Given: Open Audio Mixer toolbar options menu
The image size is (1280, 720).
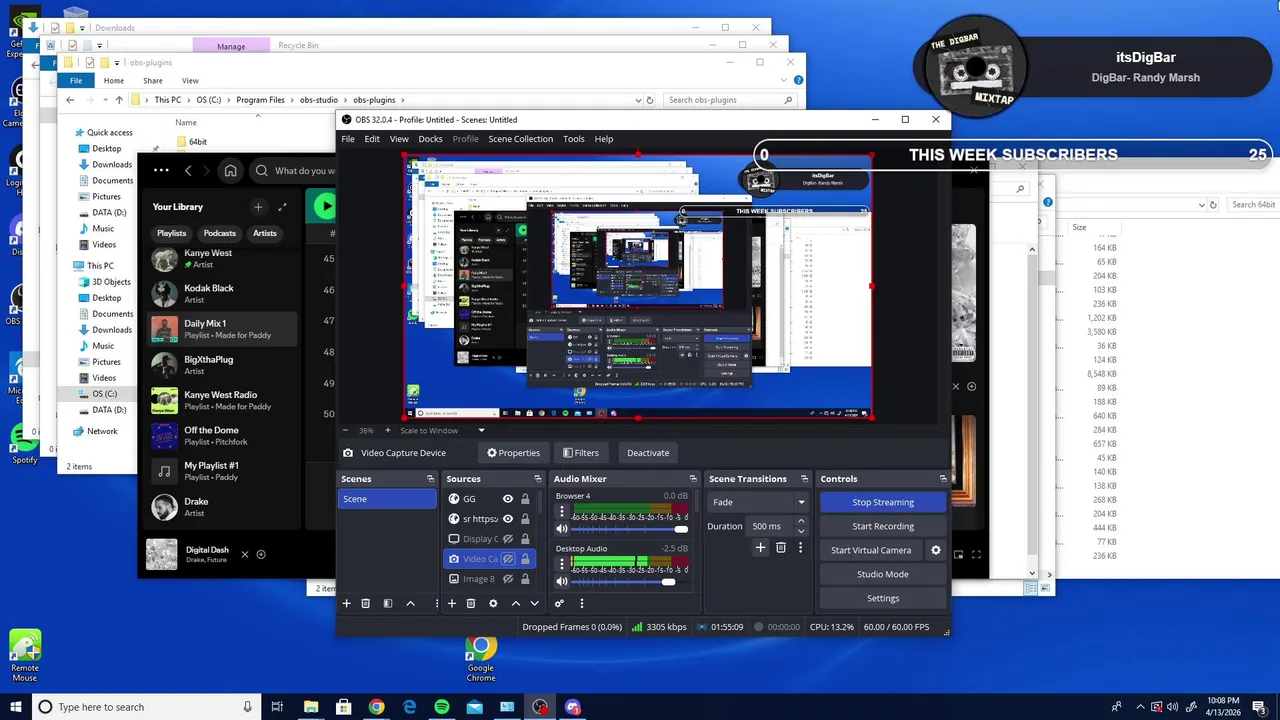Looking at the screenshot, I should pos(581,603).
